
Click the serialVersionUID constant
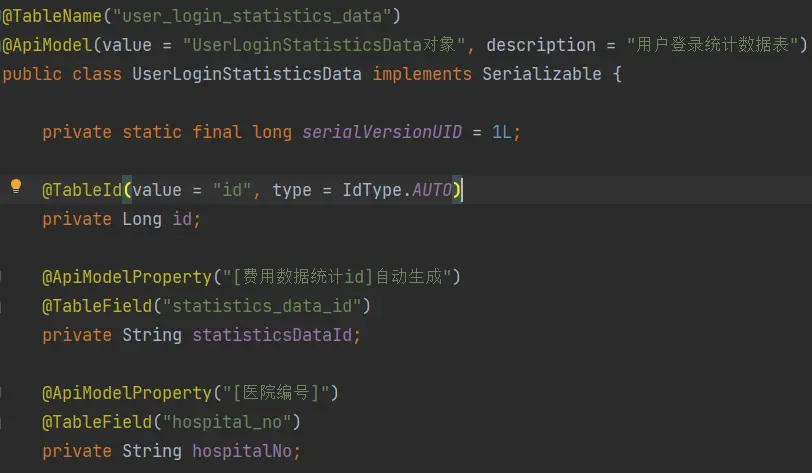click(x=381, y=132)
